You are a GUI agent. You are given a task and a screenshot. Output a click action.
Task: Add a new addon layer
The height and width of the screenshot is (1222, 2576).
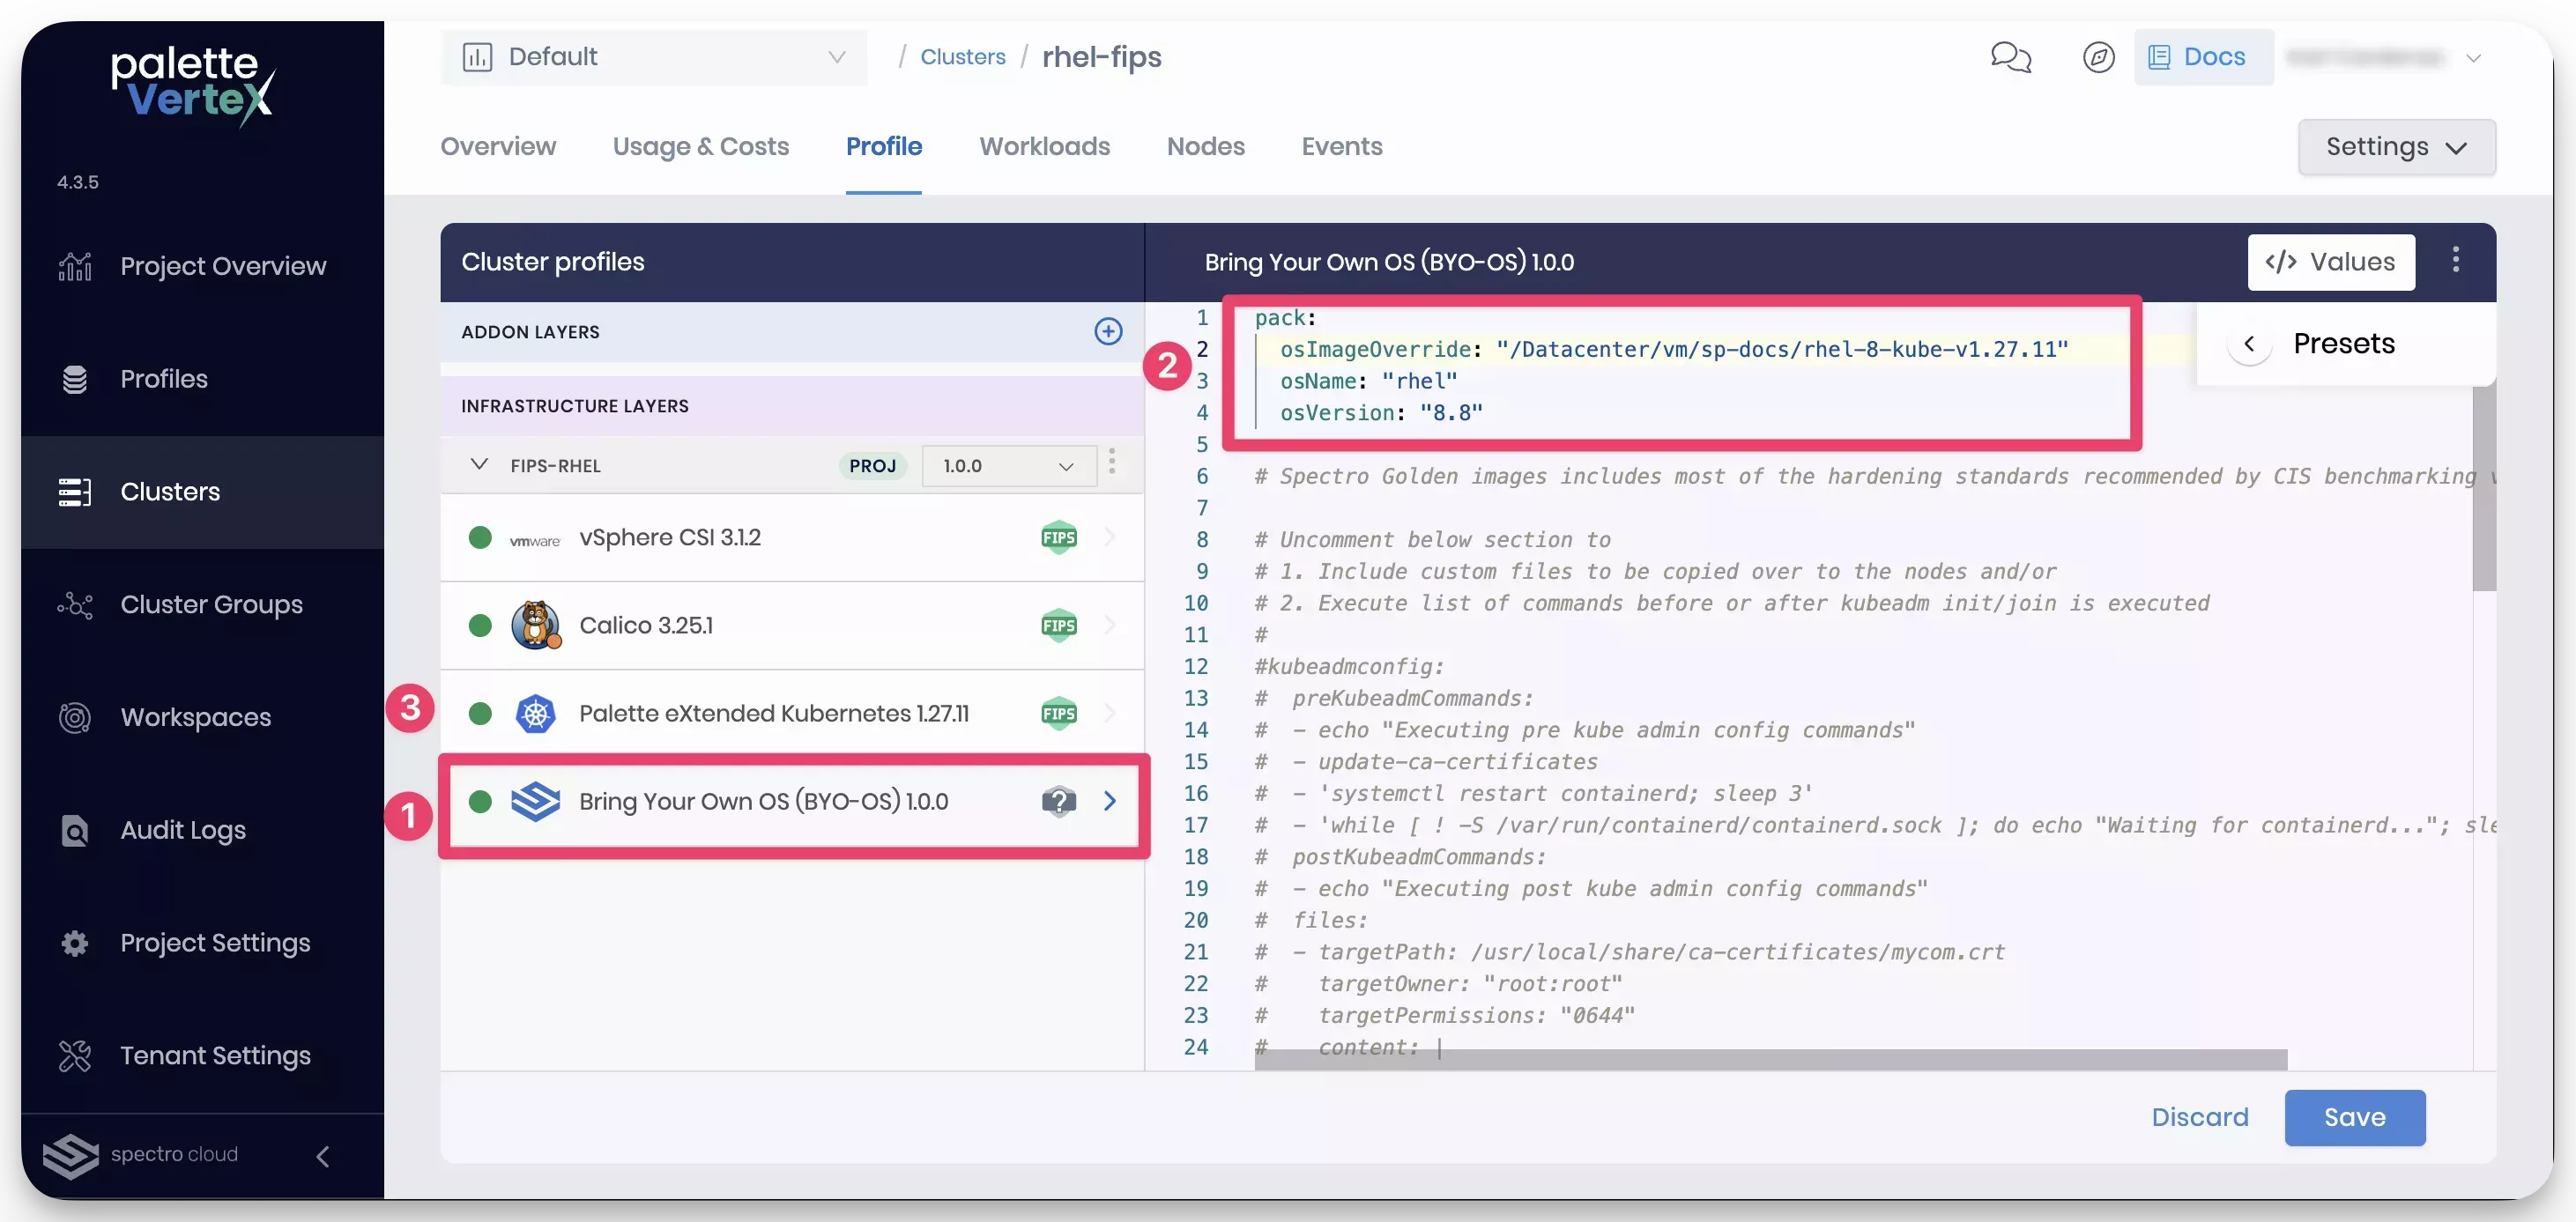pos(1107,331)
